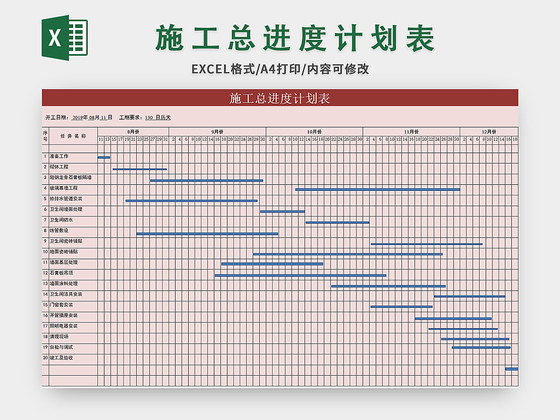The height and width of the screenshot is (420, 560).
Task: Click the blue Gantt bar in row 4
Action: pos(378,190)
